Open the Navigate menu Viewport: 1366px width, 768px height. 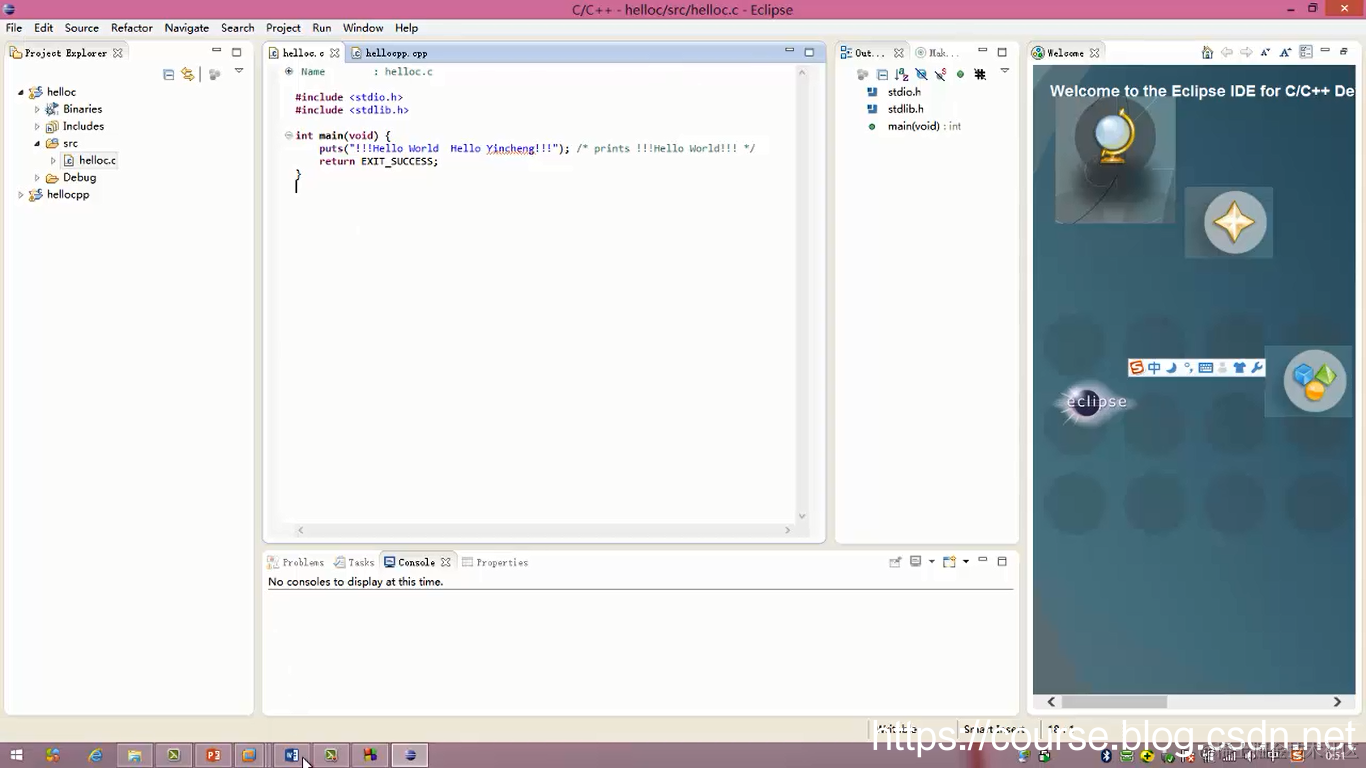(187, 28)
